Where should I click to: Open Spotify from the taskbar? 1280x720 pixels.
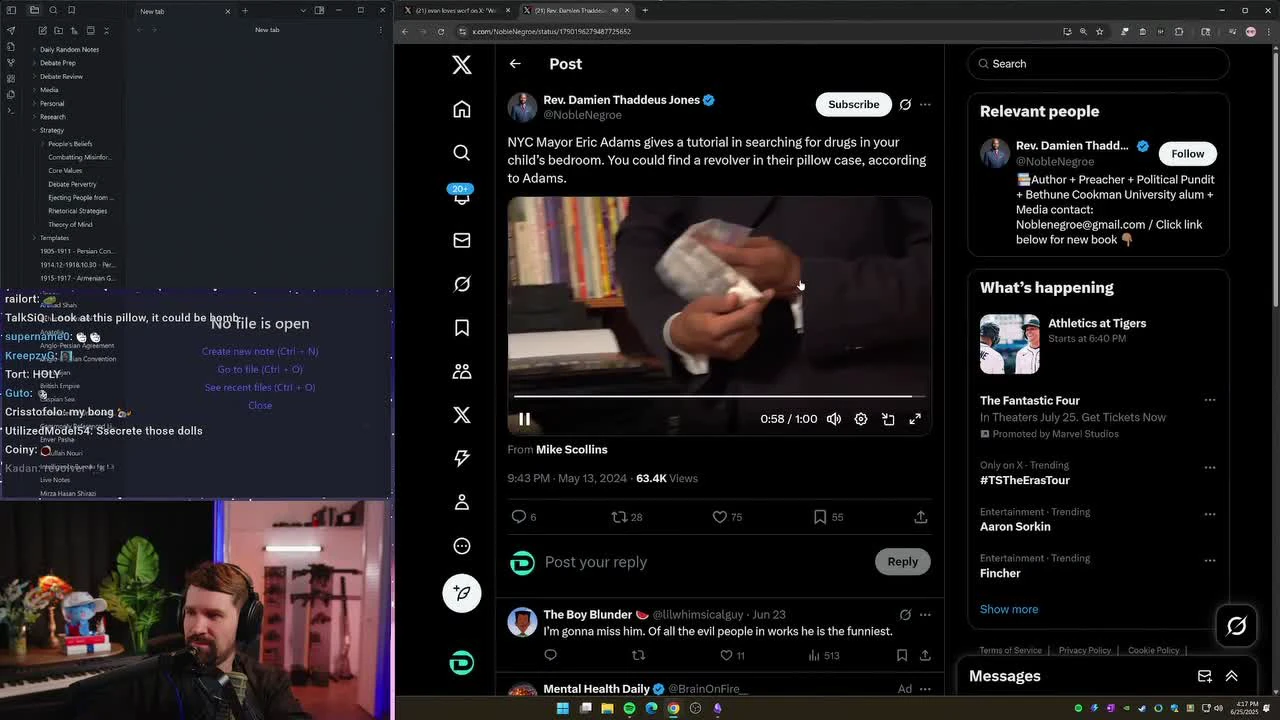click(x=629, y=708)
